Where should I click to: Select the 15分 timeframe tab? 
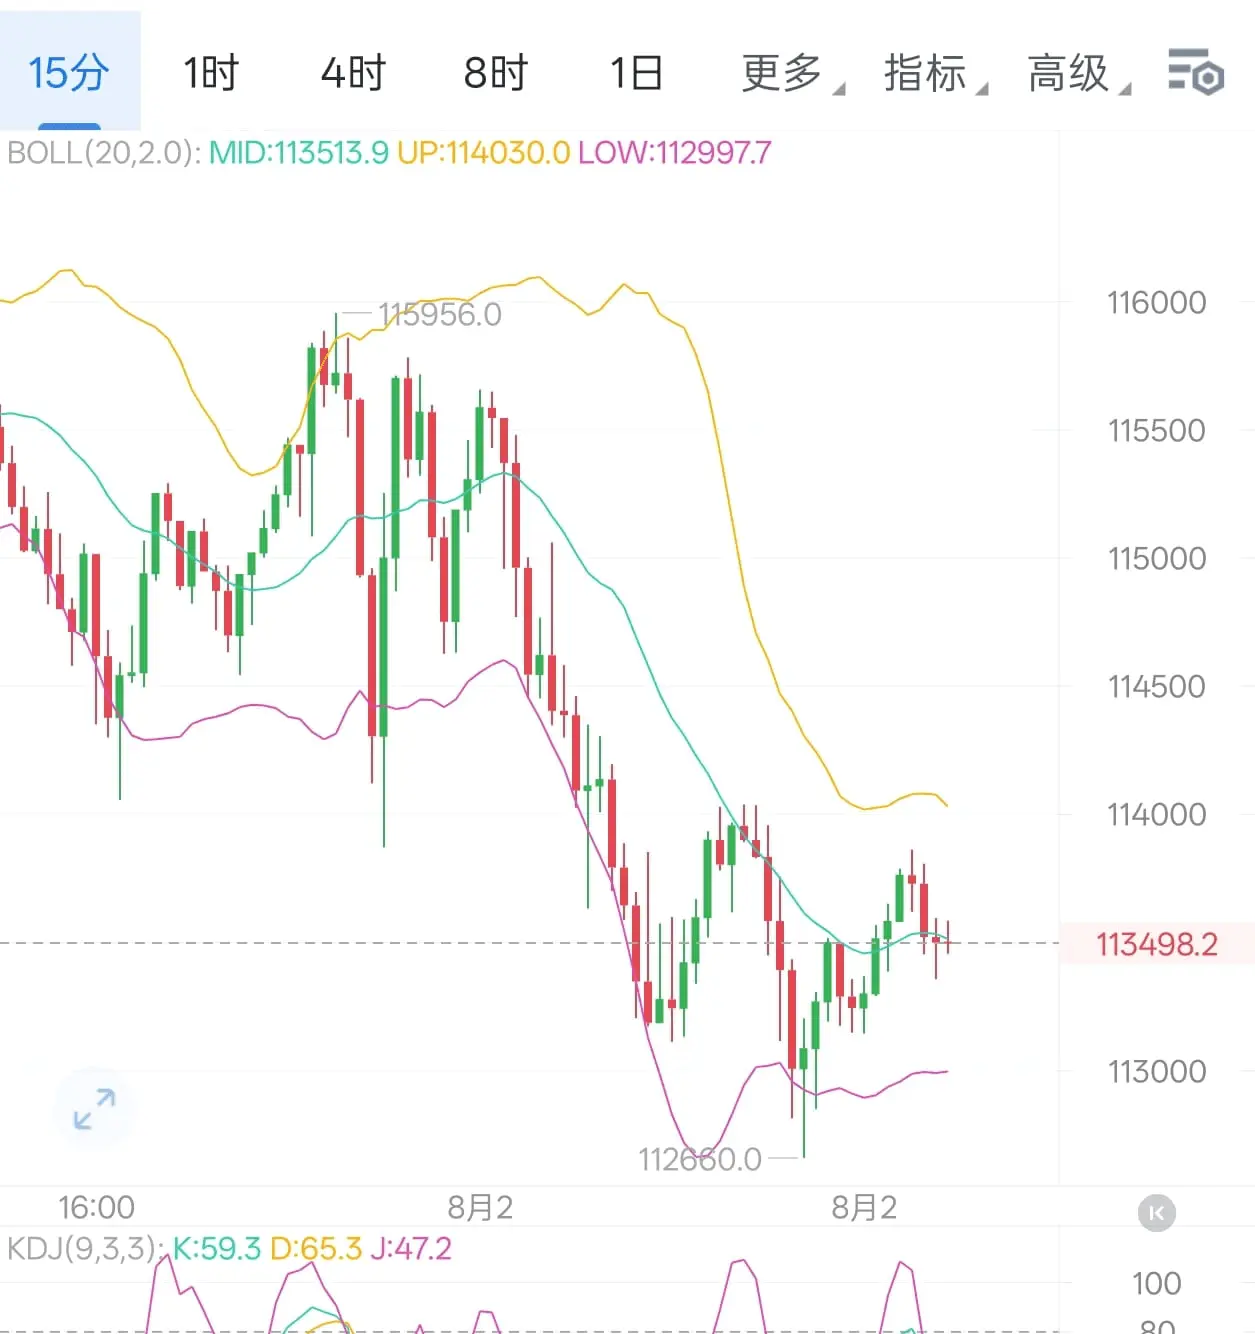click(x=70, y=72)
